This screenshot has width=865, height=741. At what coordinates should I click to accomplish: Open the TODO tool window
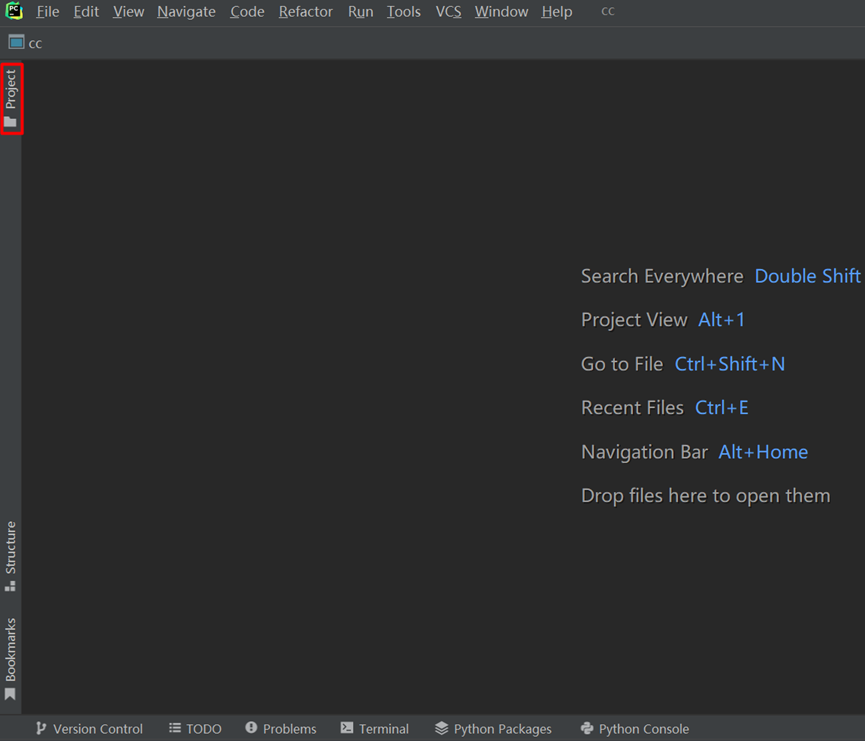[195, 729]
